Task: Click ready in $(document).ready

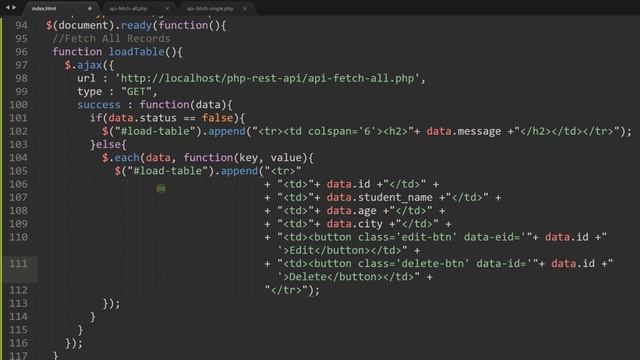Action: point(136,25)
